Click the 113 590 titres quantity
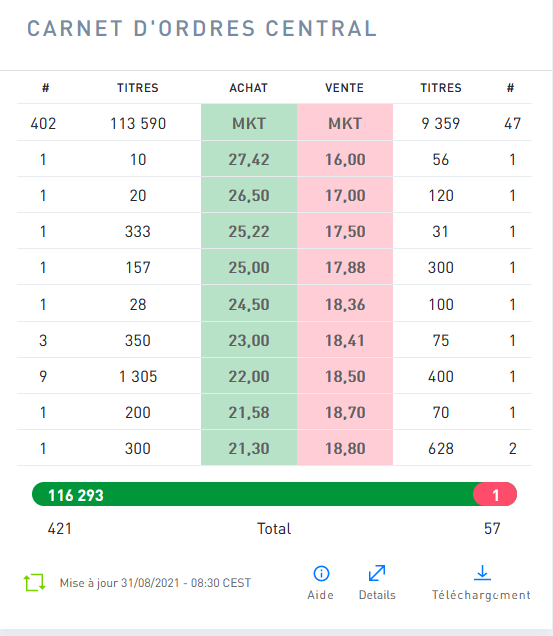The image size is (553, 636). pos(138,123)
